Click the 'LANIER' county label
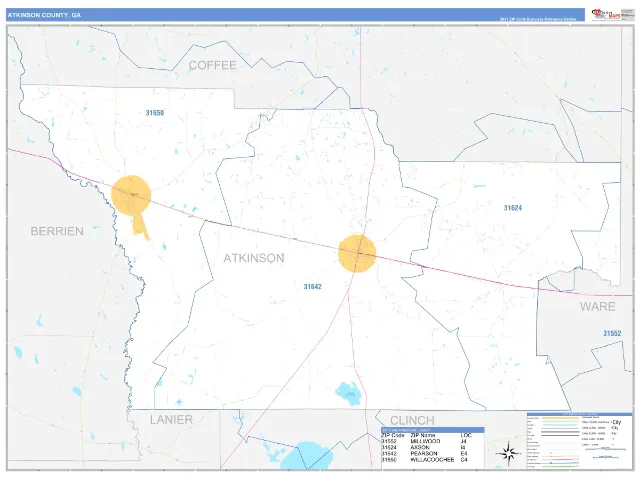 pos(171,420)
